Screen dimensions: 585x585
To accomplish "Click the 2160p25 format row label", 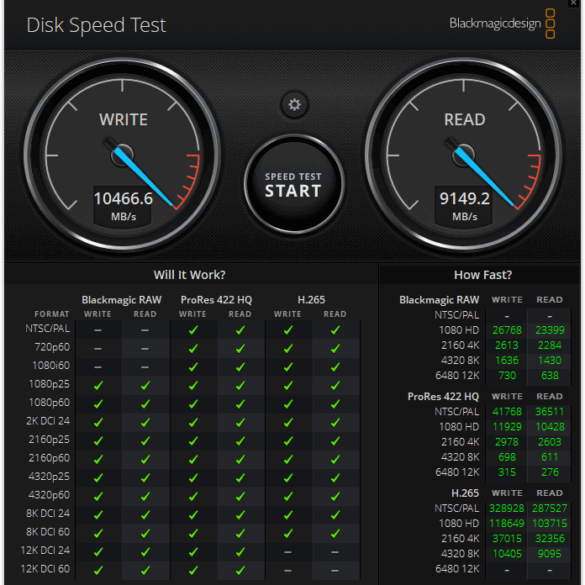I will tap(49, 439).
